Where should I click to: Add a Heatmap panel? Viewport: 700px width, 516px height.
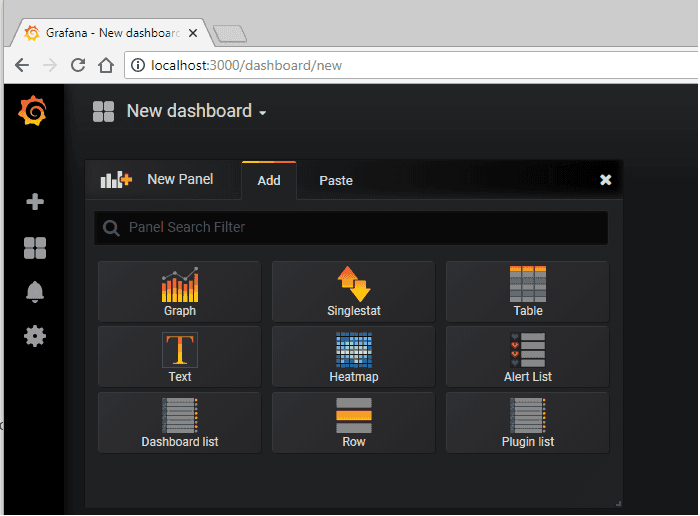(354, 357)
